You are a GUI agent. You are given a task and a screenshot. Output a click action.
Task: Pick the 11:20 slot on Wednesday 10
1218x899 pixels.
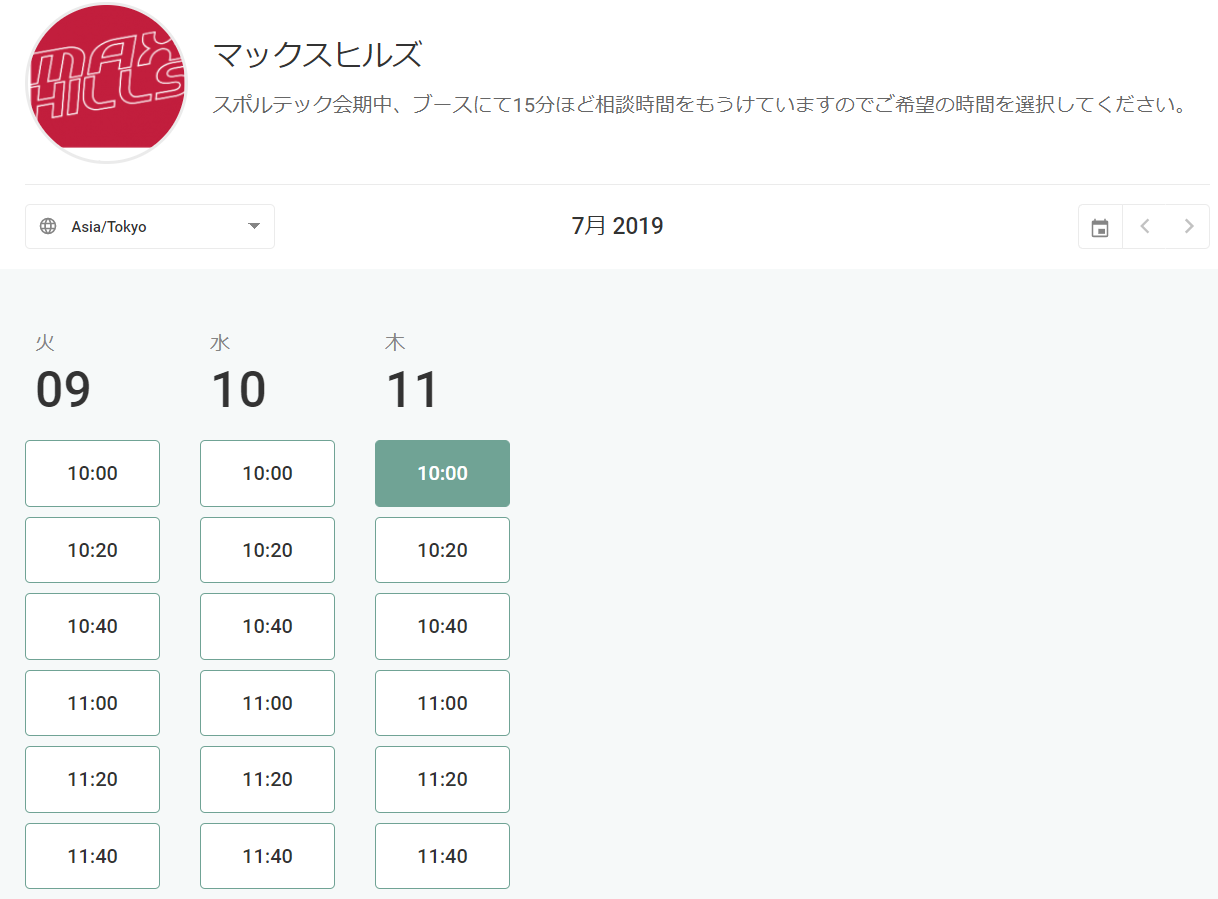267,779
